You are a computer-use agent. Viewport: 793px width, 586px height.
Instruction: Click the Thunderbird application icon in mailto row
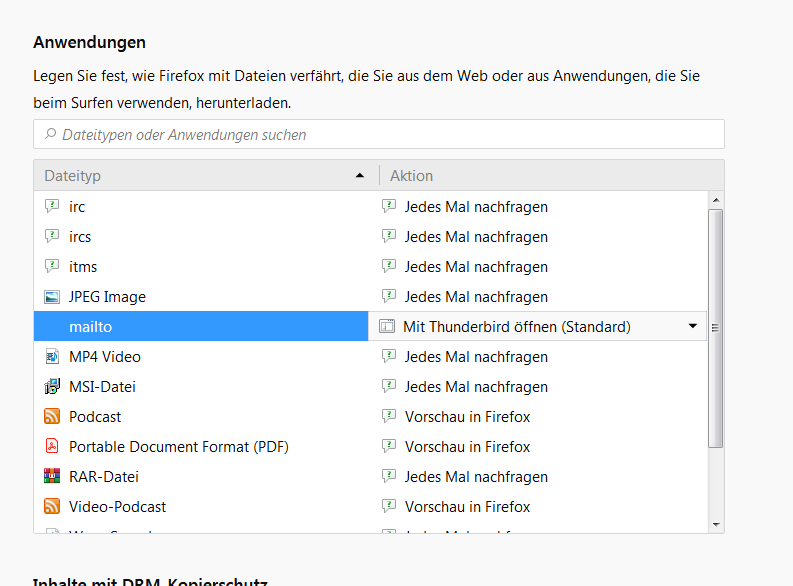click(387, 326)
